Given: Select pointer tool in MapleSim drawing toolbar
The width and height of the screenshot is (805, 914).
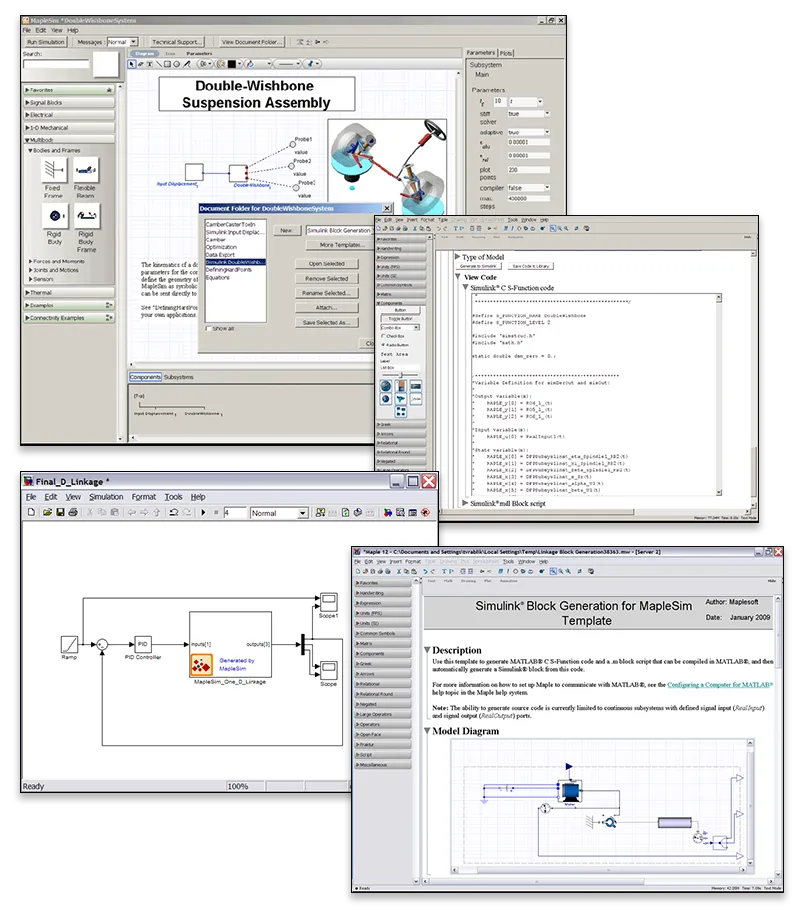Looking at the screenshot, I should 132,64.
